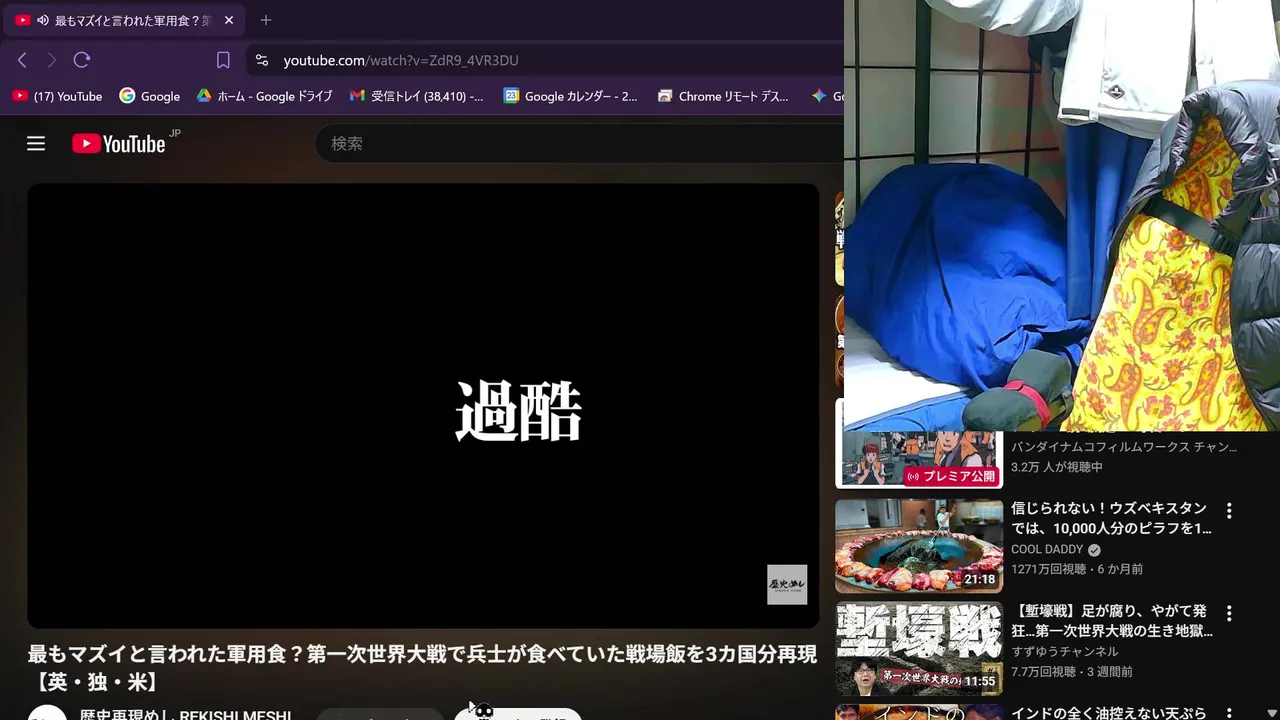The image size is (1280, 720).
Task: Click 1271万回視聴・6 か月前 text
Action: tap(1077, 569)
